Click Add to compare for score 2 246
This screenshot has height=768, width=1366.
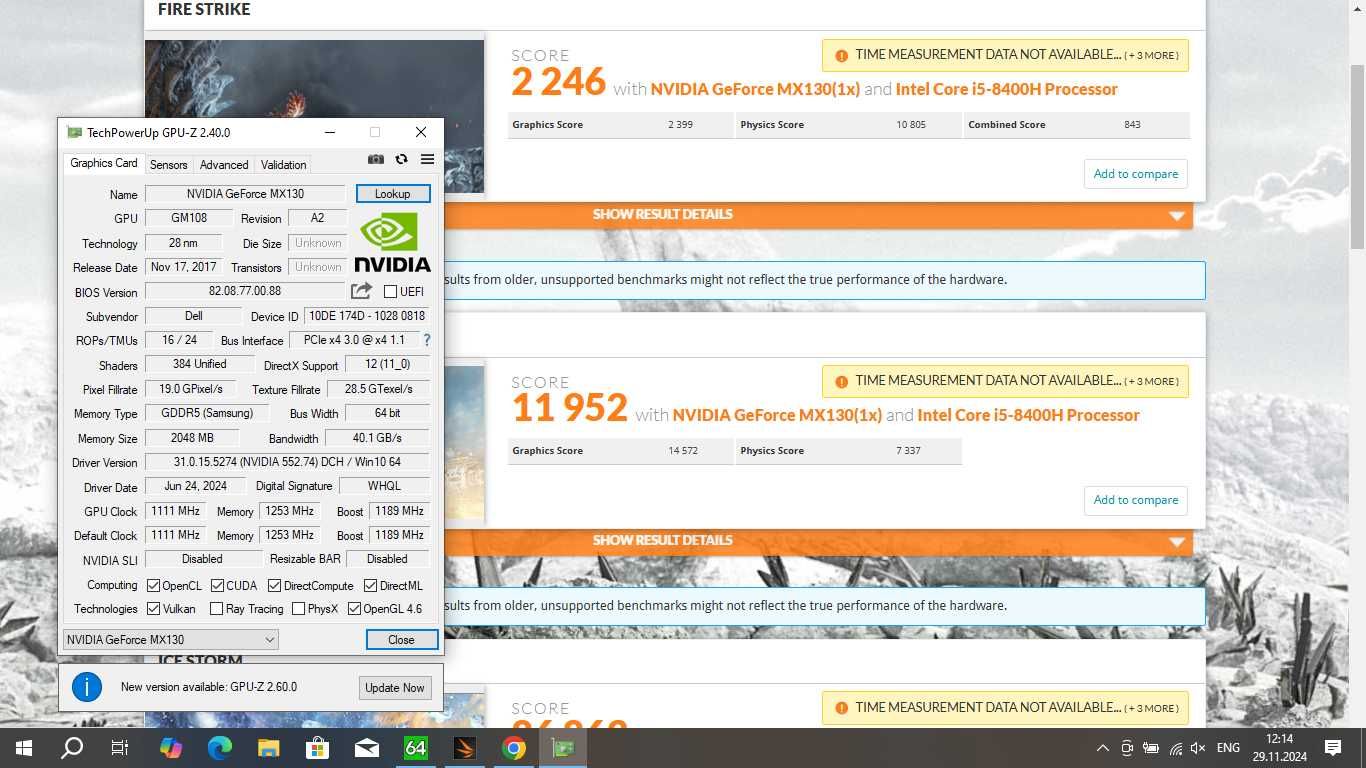click(x=1136, y=174)
